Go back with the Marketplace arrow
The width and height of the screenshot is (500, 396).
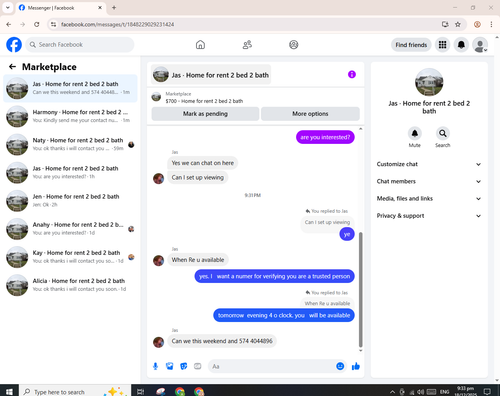[12, 67]
